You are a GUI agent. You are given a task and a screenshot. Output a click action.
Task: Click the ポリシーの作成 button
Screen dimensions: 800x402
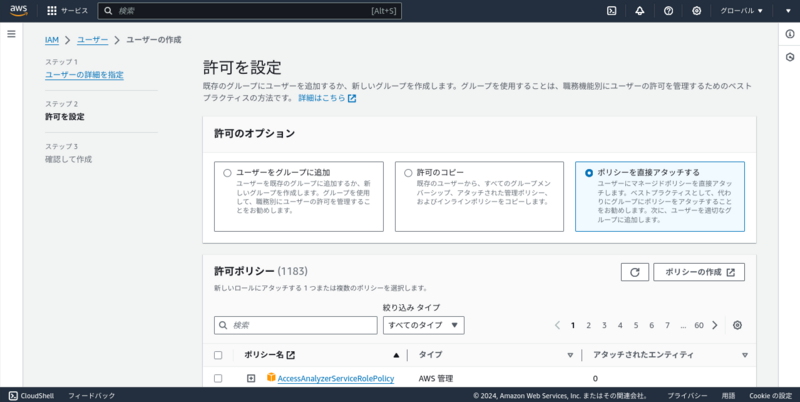(699, 272)
